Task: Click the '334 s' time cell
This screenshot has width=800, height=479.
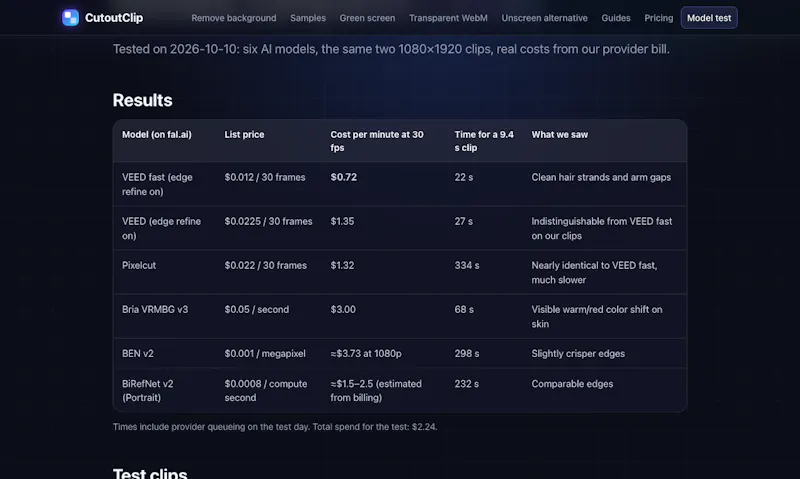Action: pos(467,265)
